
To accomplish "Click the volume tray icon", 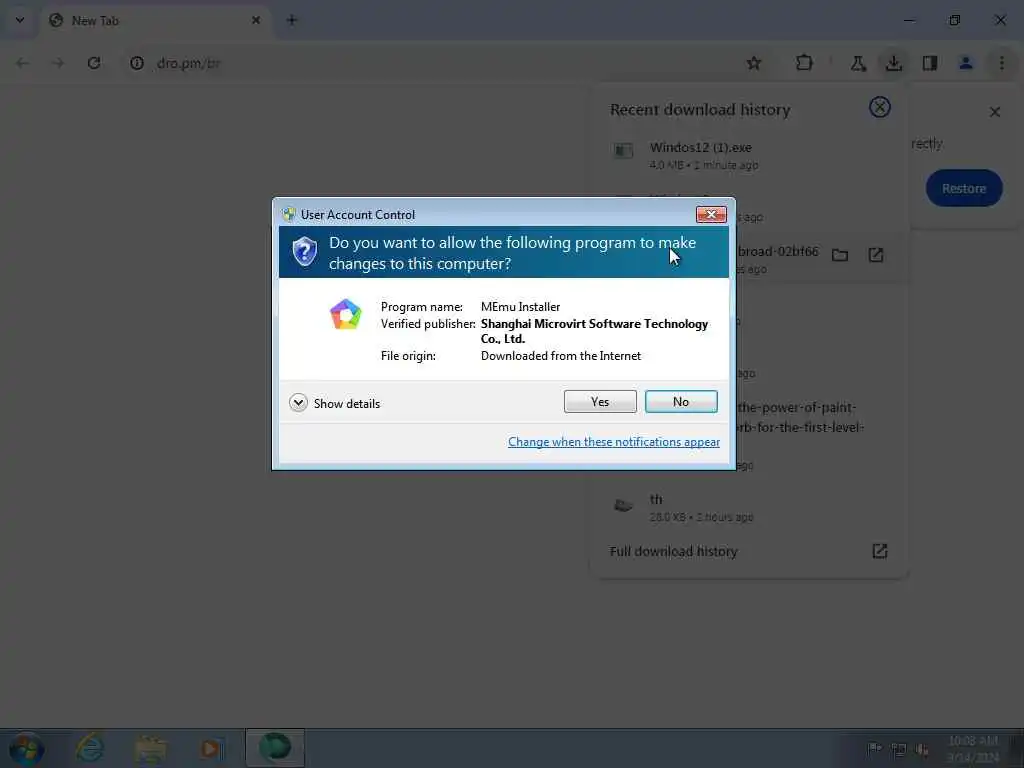I will point(922,749).
